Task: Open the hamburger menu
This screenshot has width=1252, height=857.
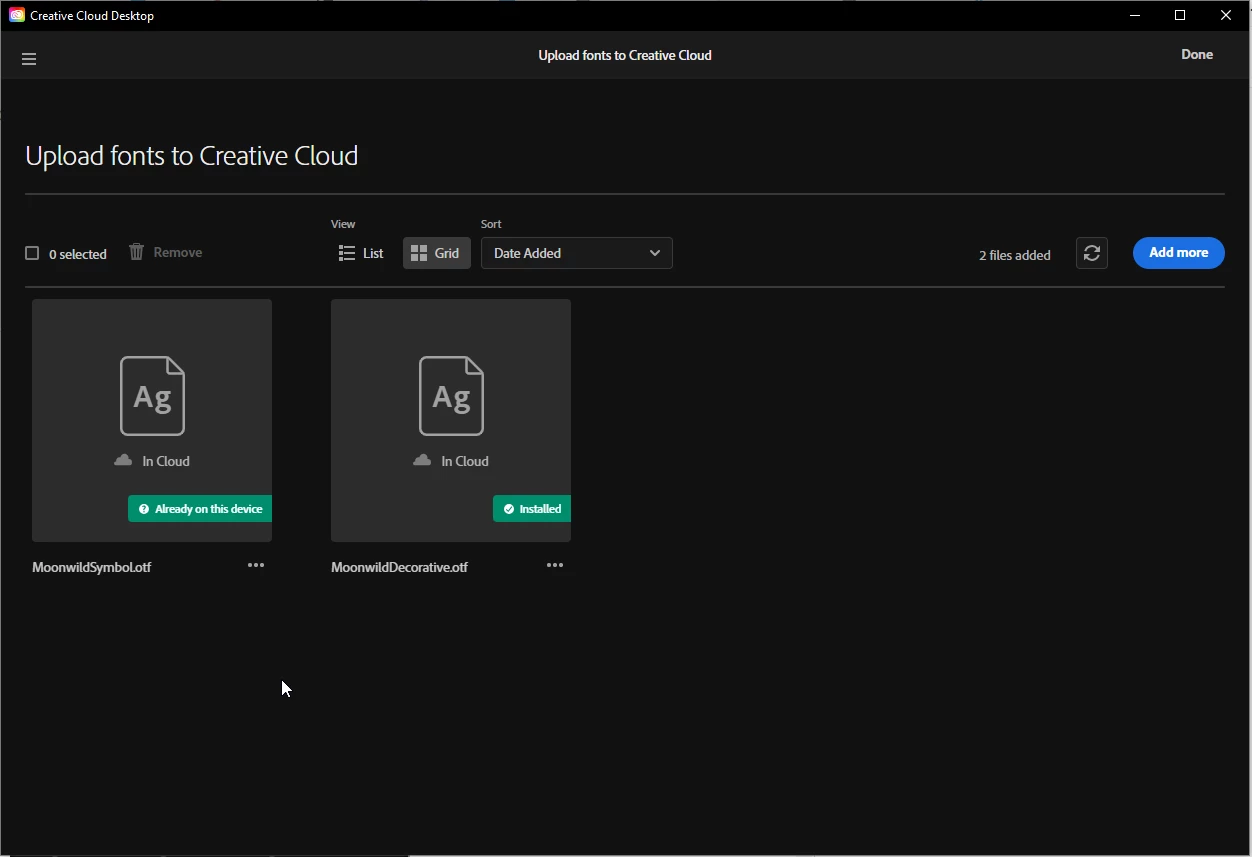Action: (29, 59)
